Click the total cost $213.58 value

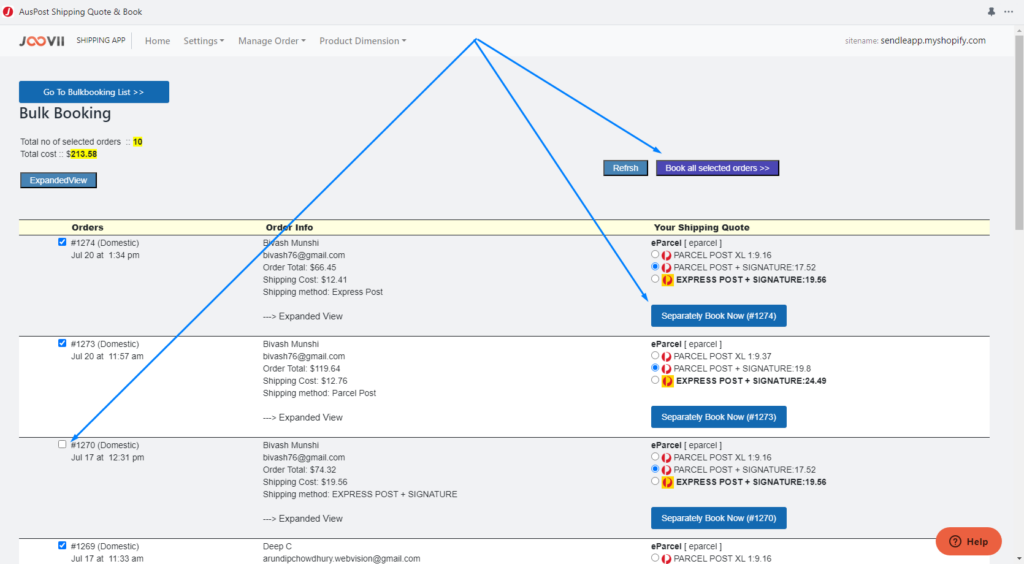point(84,154)
